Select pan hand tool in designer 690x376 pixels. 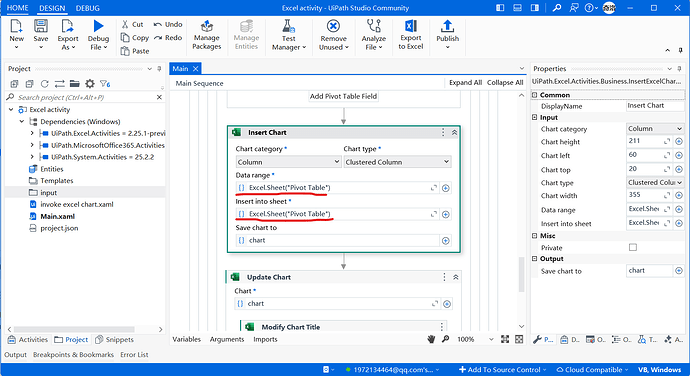(x=431, y=339)
